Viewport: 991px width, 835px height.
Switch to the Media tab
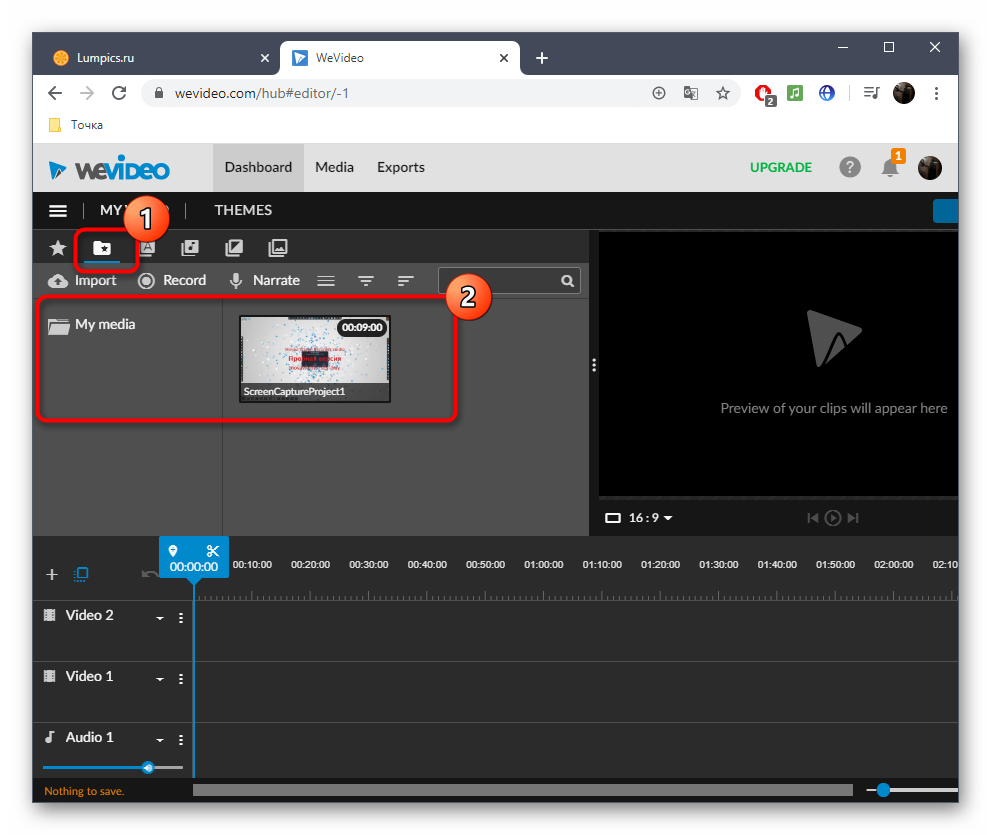(x=334, y=167)
